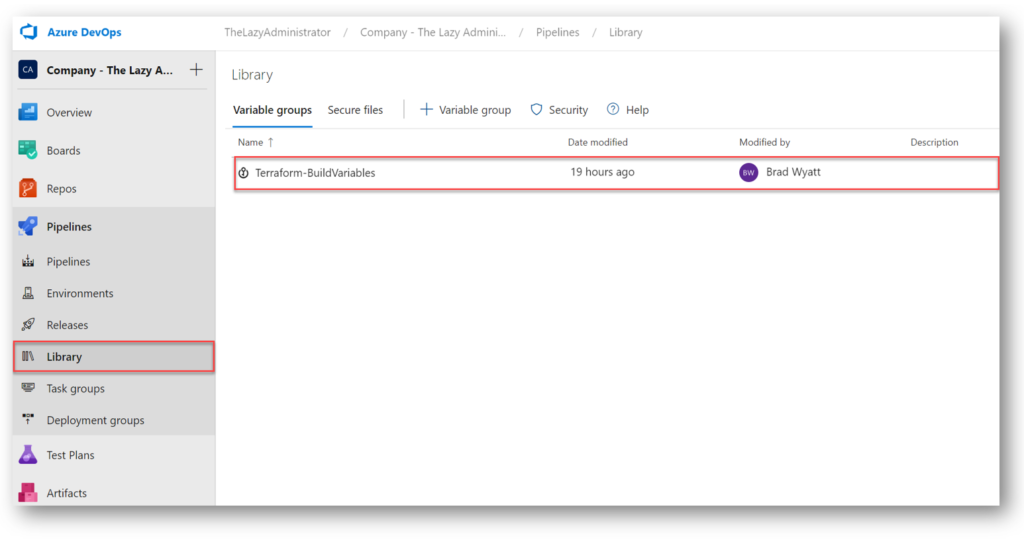Open Releases label under Pipelines
Screen dimensions: 1024x542
click(67, 325)
